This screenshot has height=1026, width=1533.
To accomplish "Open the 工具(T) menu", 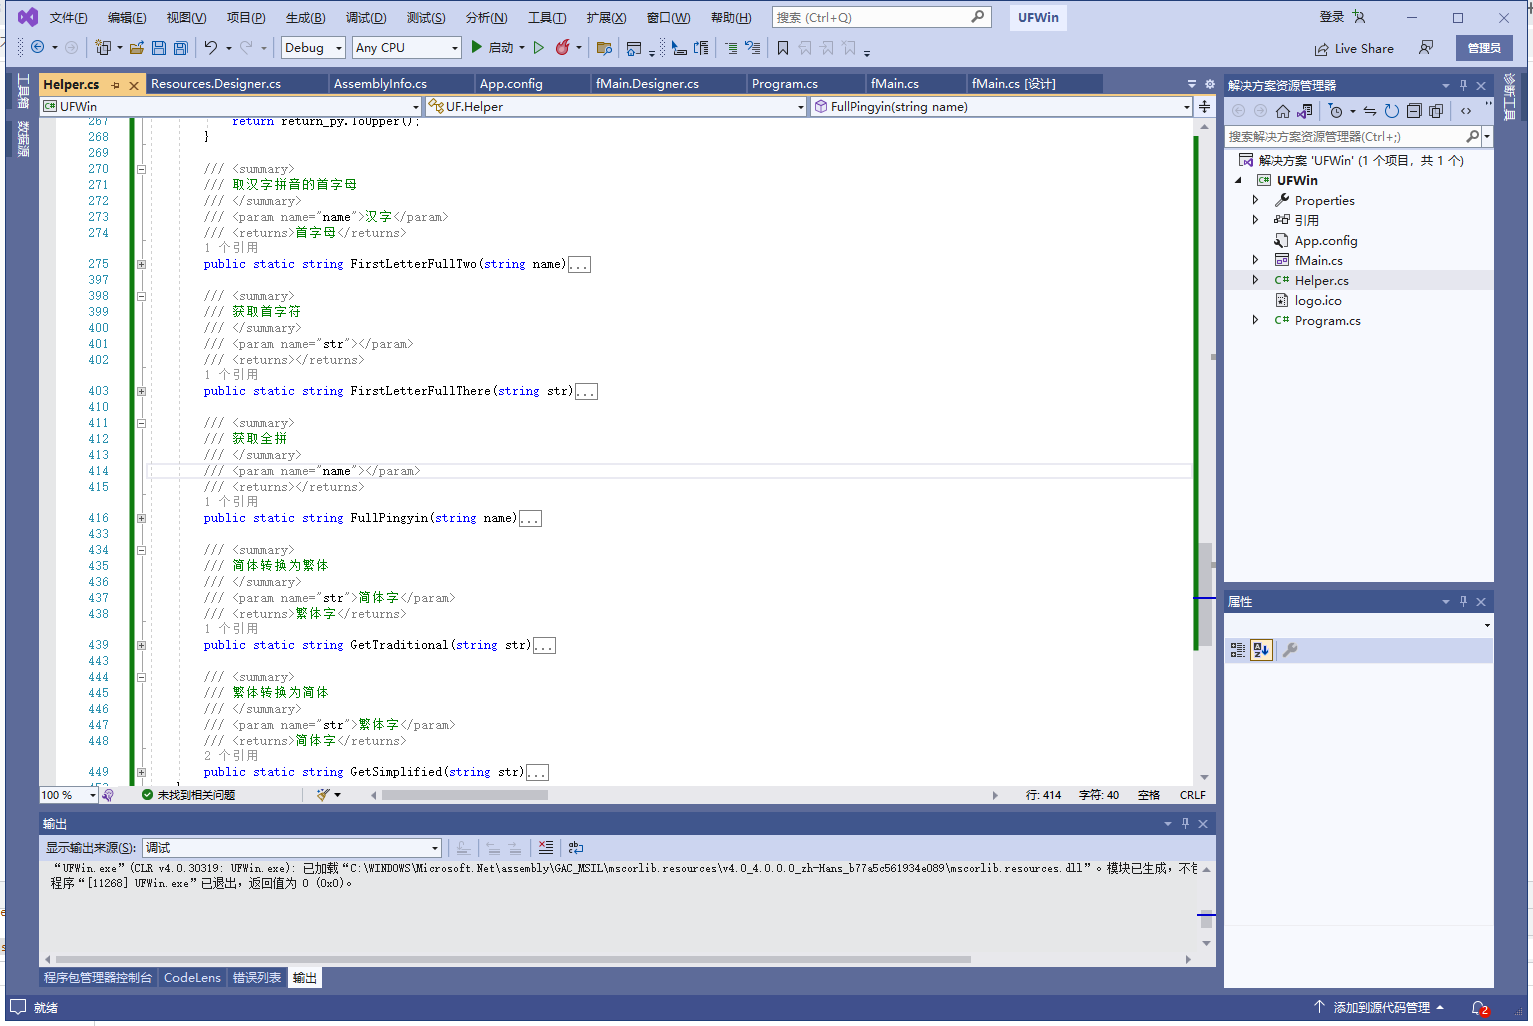I will click(547, 17).
